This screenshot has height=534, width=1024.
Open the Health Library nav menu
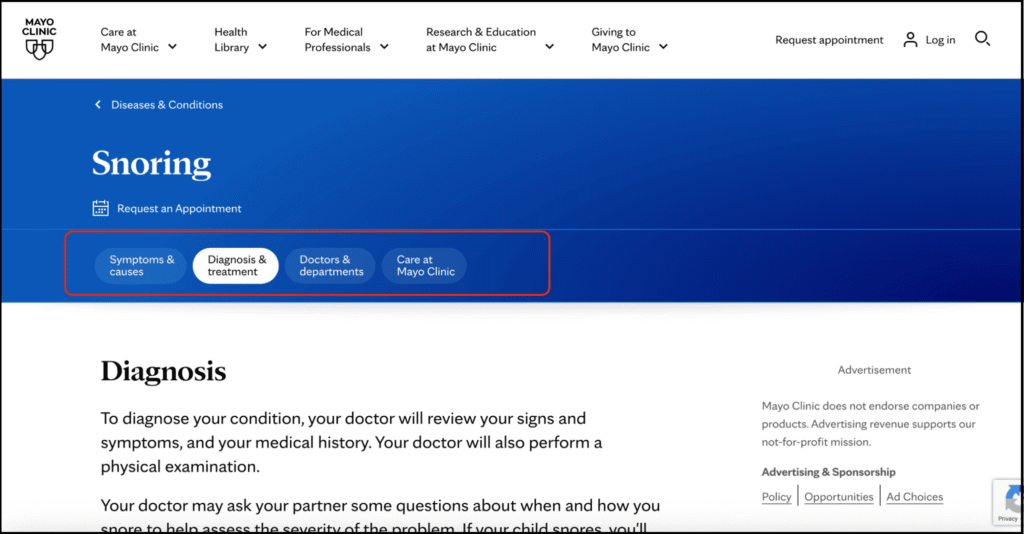click(240, 40)
